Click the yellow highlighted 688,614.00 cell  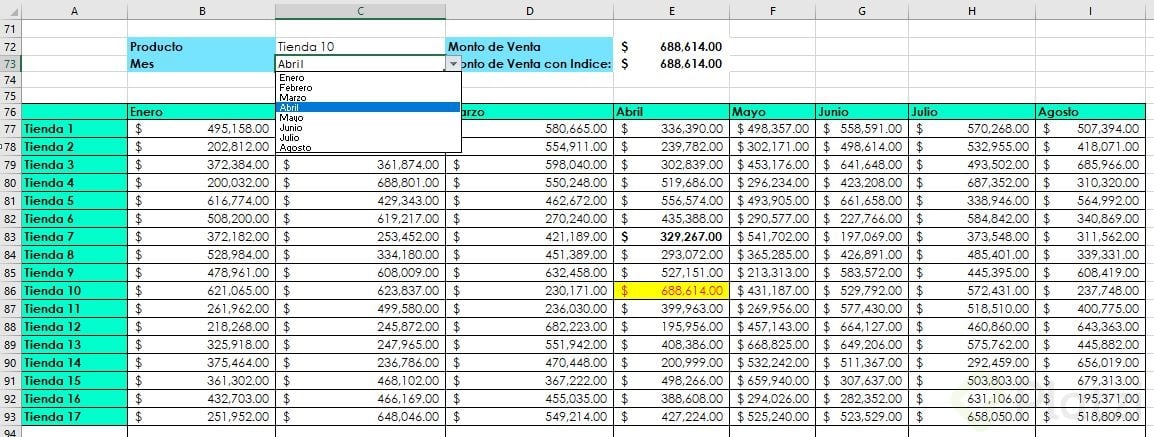click(671, 291)
